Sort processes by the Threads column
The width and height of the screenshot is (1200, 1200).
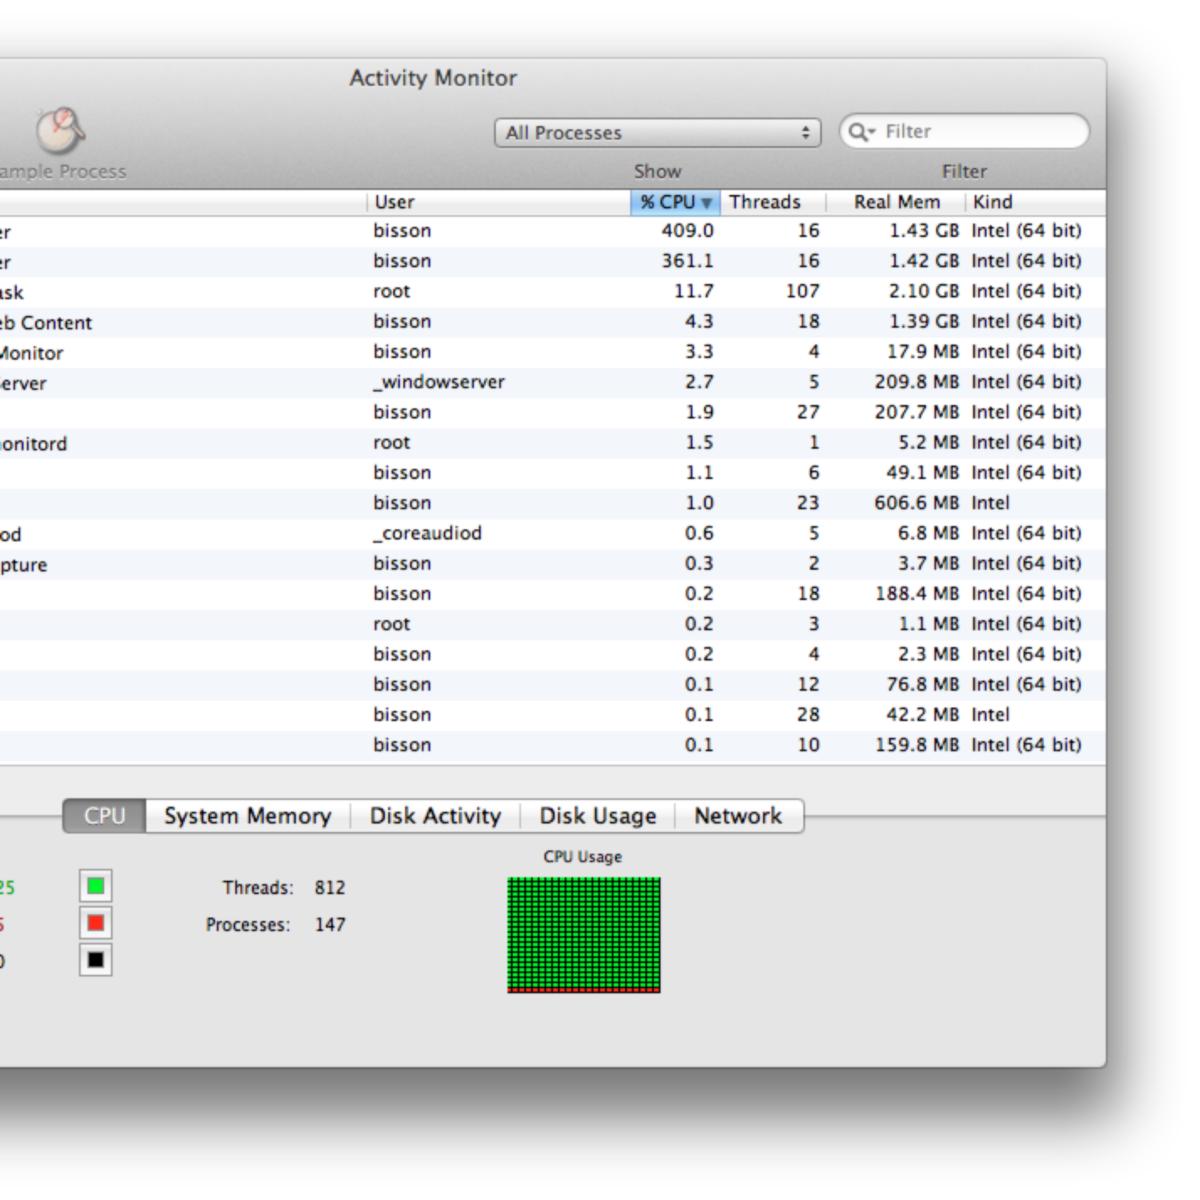765,201
